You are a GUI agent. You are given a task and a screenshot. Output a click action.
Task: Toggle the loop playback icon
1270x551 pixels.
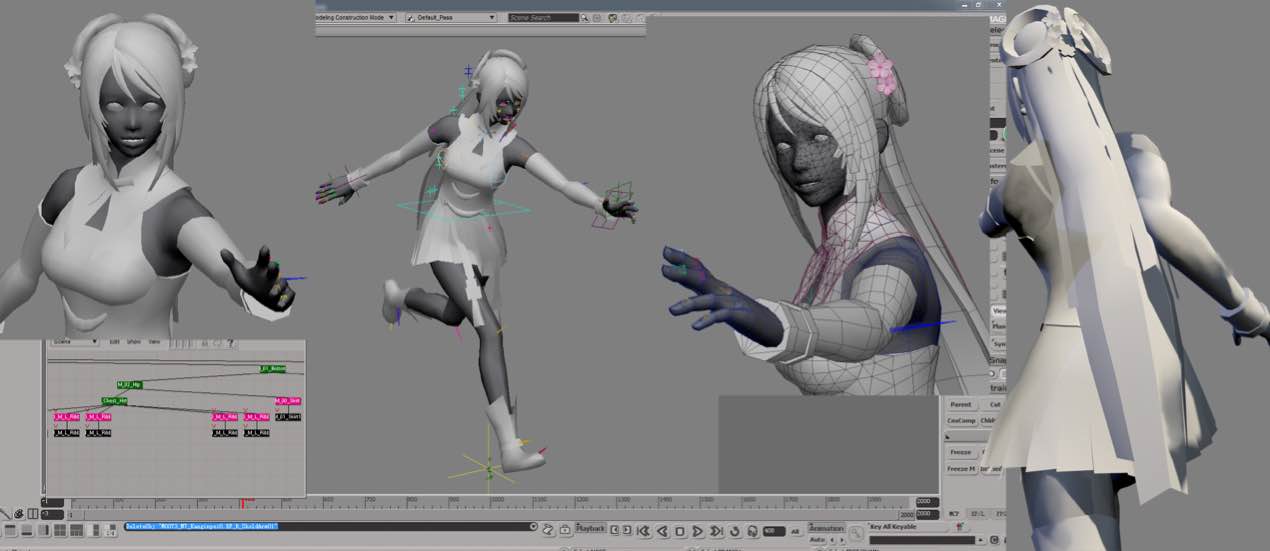pos(735,531)
